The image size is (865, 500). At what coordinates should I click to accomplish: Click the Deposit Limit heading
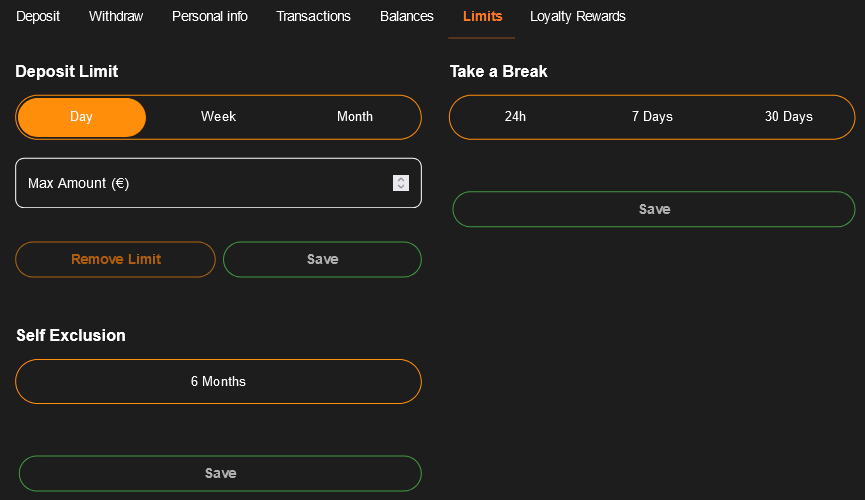pos(67,71)
